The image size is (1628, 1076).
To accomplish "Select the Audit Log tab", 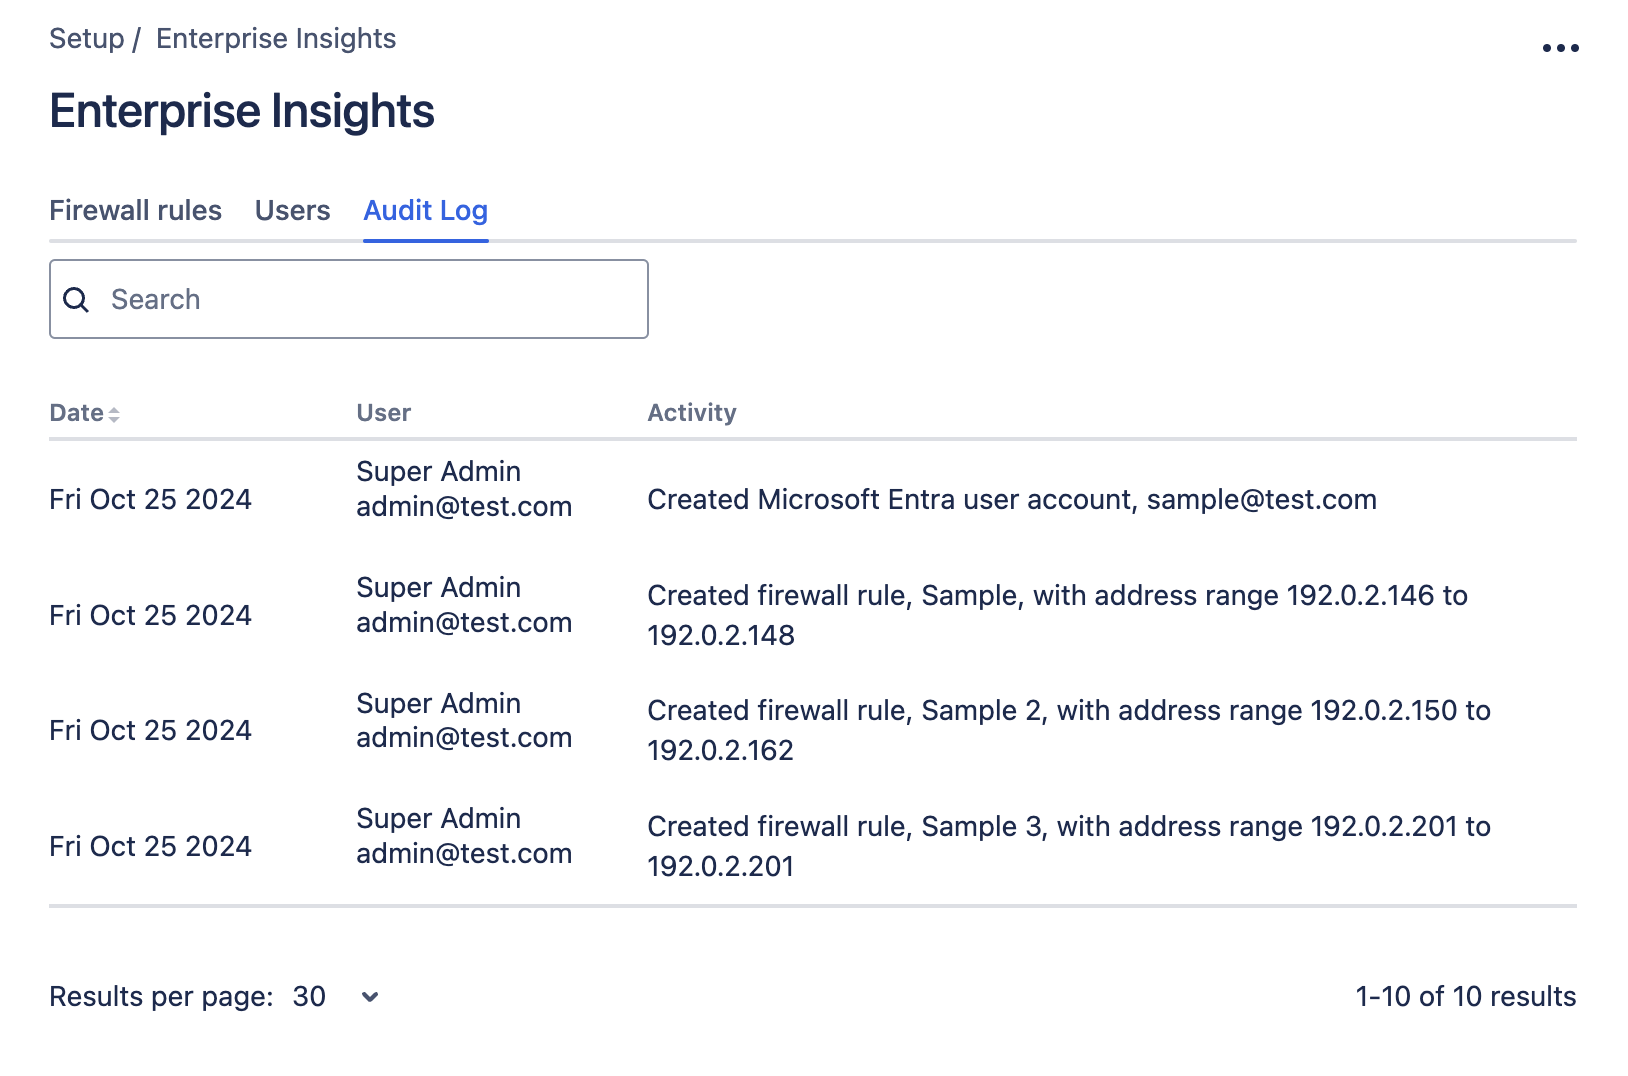I will 425,211.
